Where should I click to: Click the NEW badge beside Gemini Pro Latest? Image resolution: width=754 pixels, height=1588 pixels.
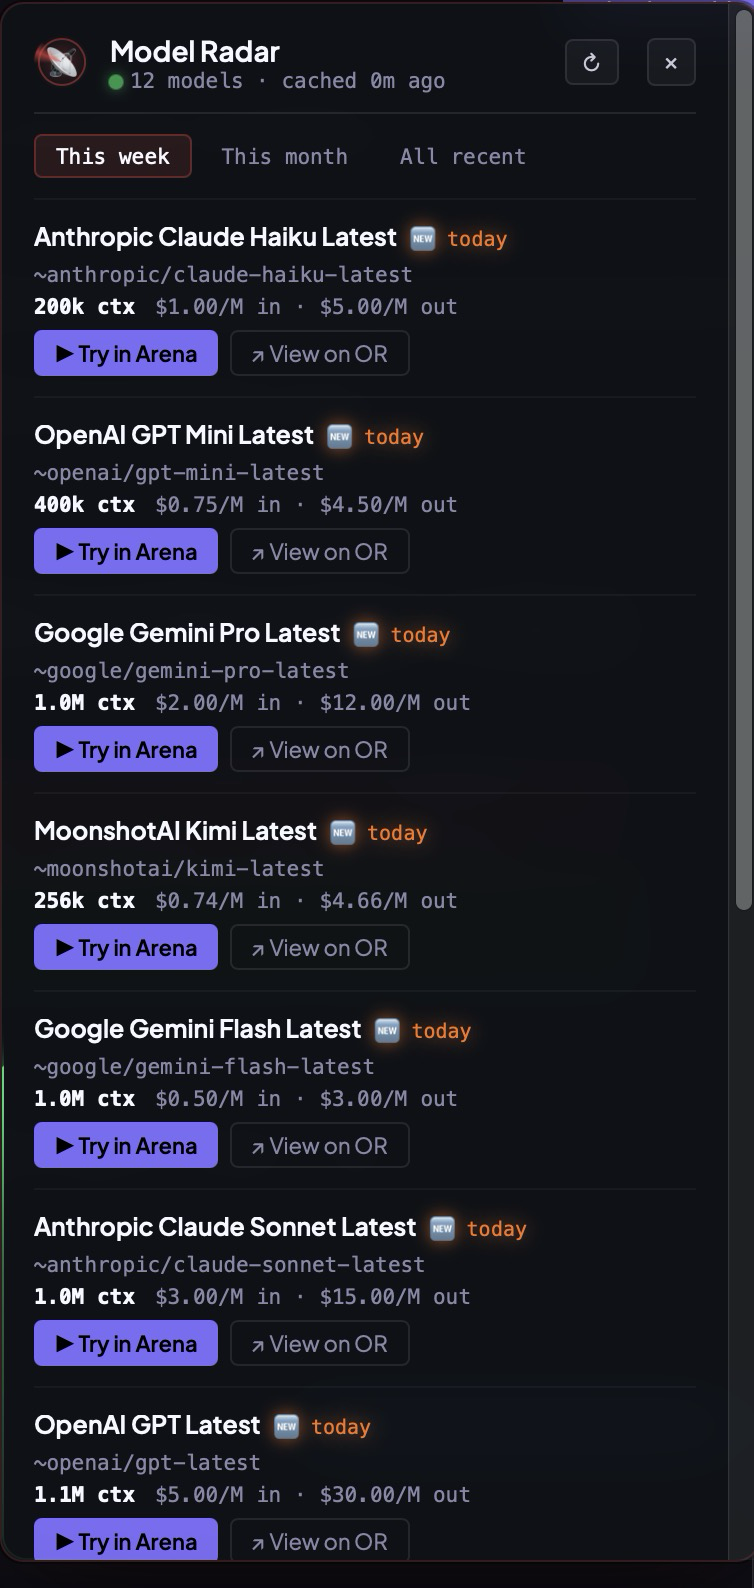(366, 634)
